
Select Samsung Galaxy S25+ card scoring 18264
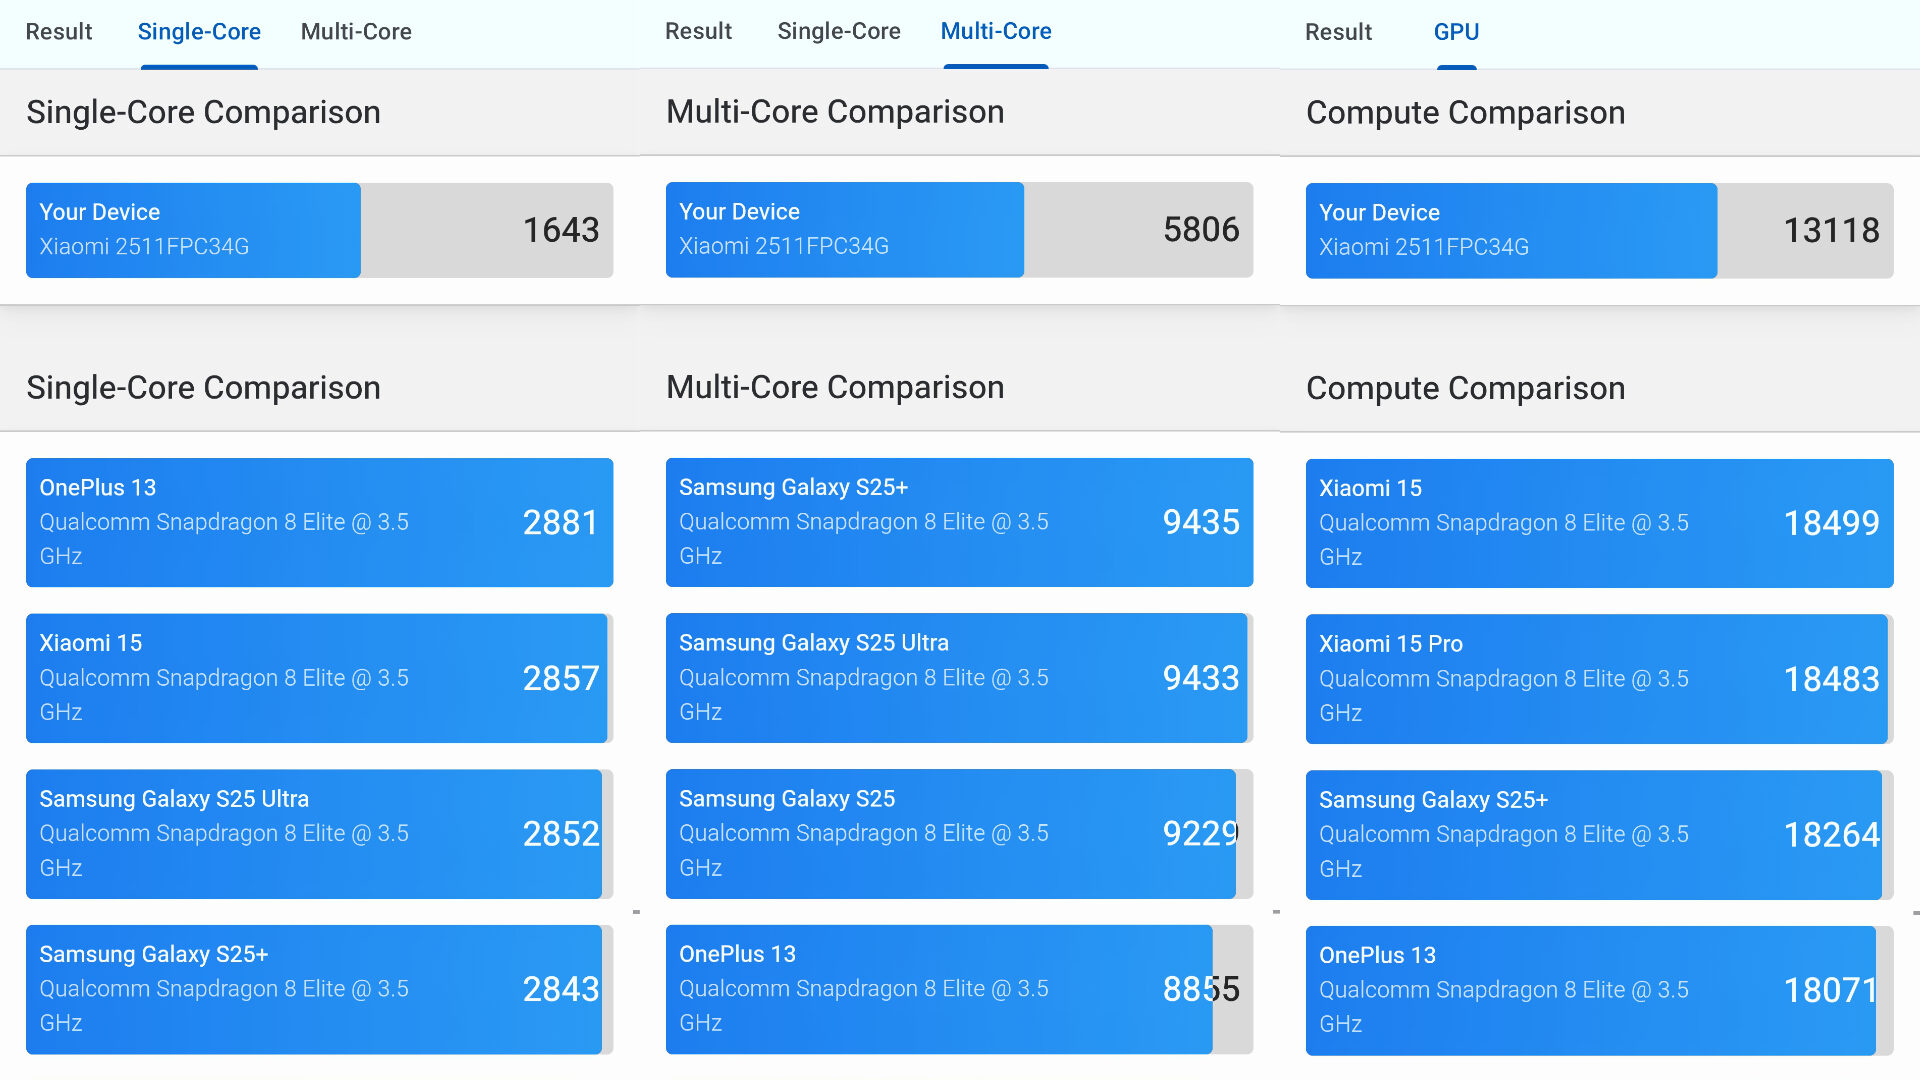(x=1600, y=835)
